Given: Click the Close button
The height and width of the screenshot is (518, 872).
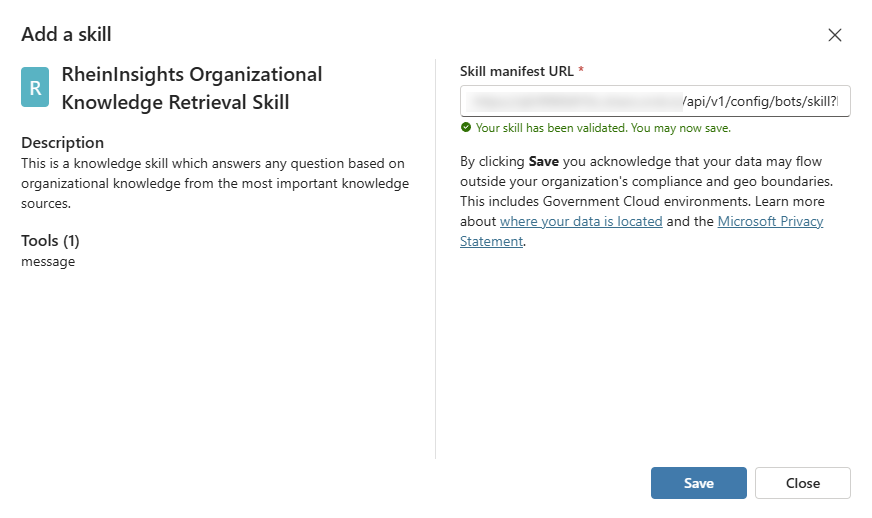Looking at the screenshot, I should 802,483.
